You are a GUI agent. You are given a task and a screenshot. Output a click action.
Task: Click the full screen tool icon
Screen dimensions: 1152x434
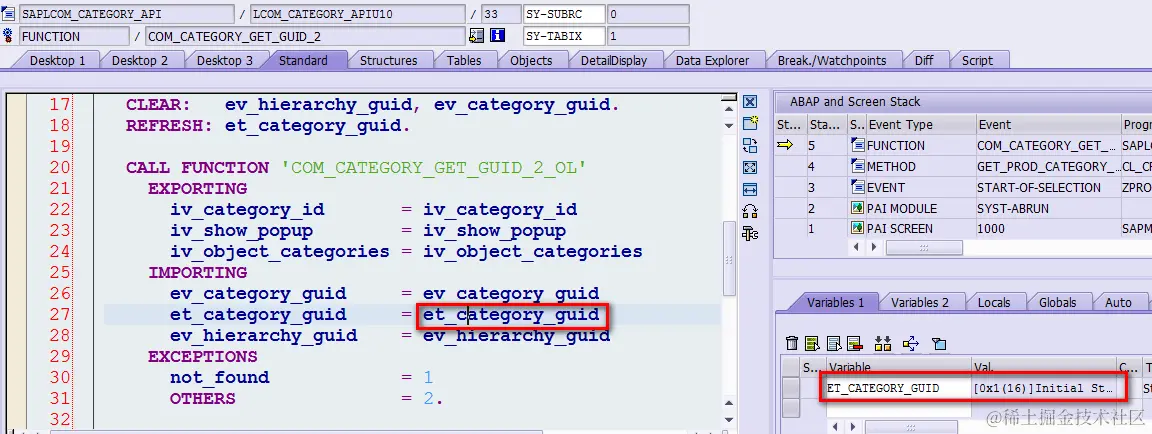750,167
